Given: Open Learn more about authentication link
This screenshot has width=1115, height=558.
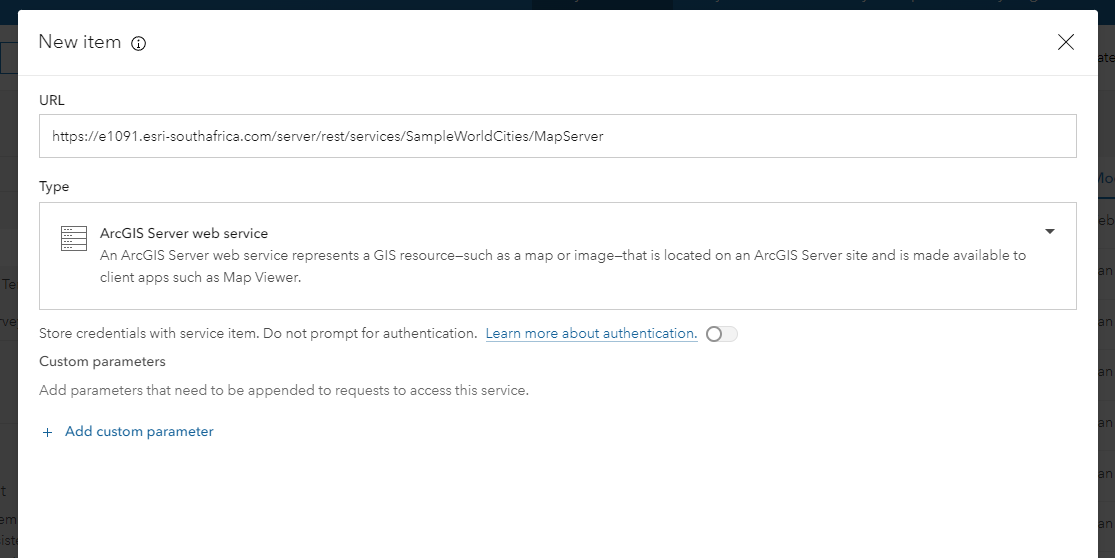Looking at the screenshot, I should point(591,333).
